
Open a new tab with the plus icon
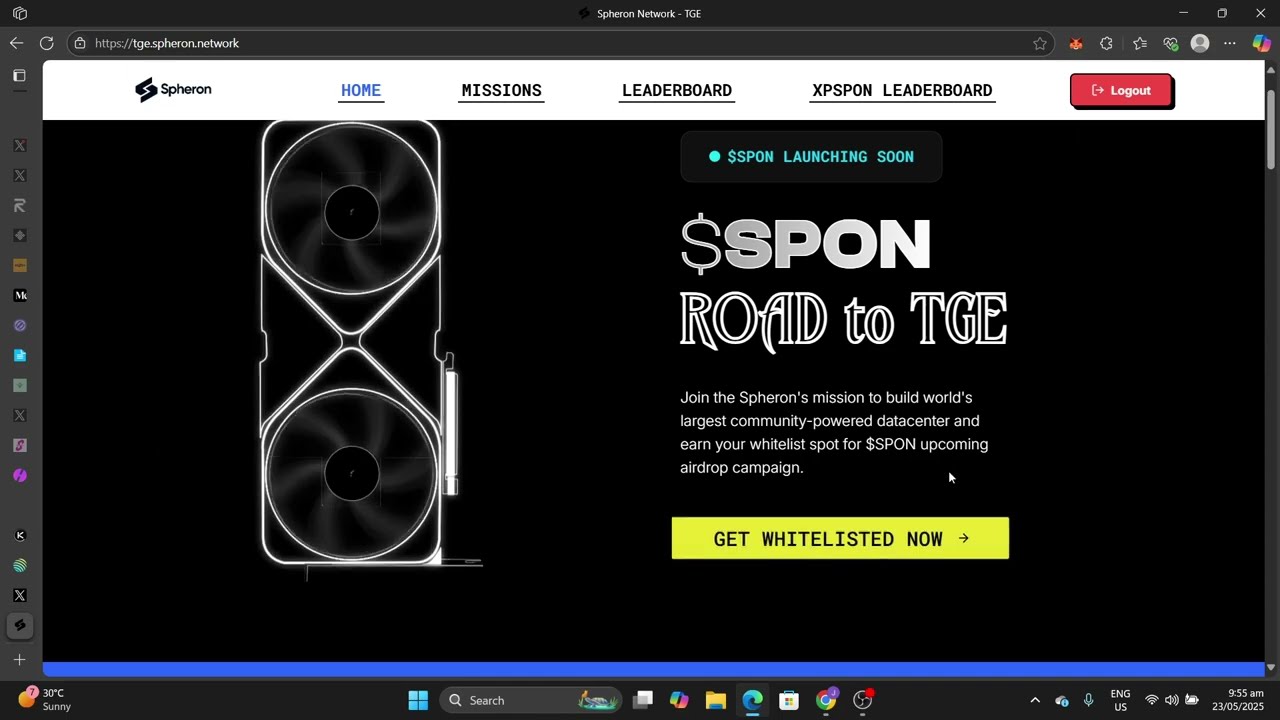(x=19, y=660)
